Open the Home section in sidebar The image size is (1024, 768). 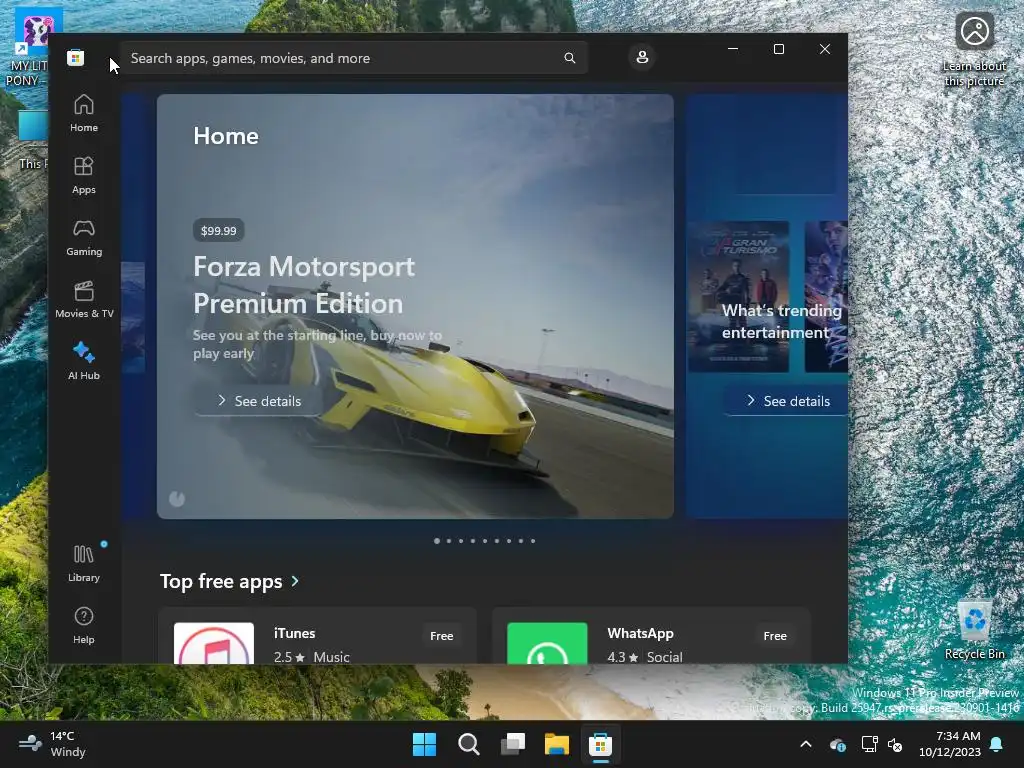[x=84, y=114]
